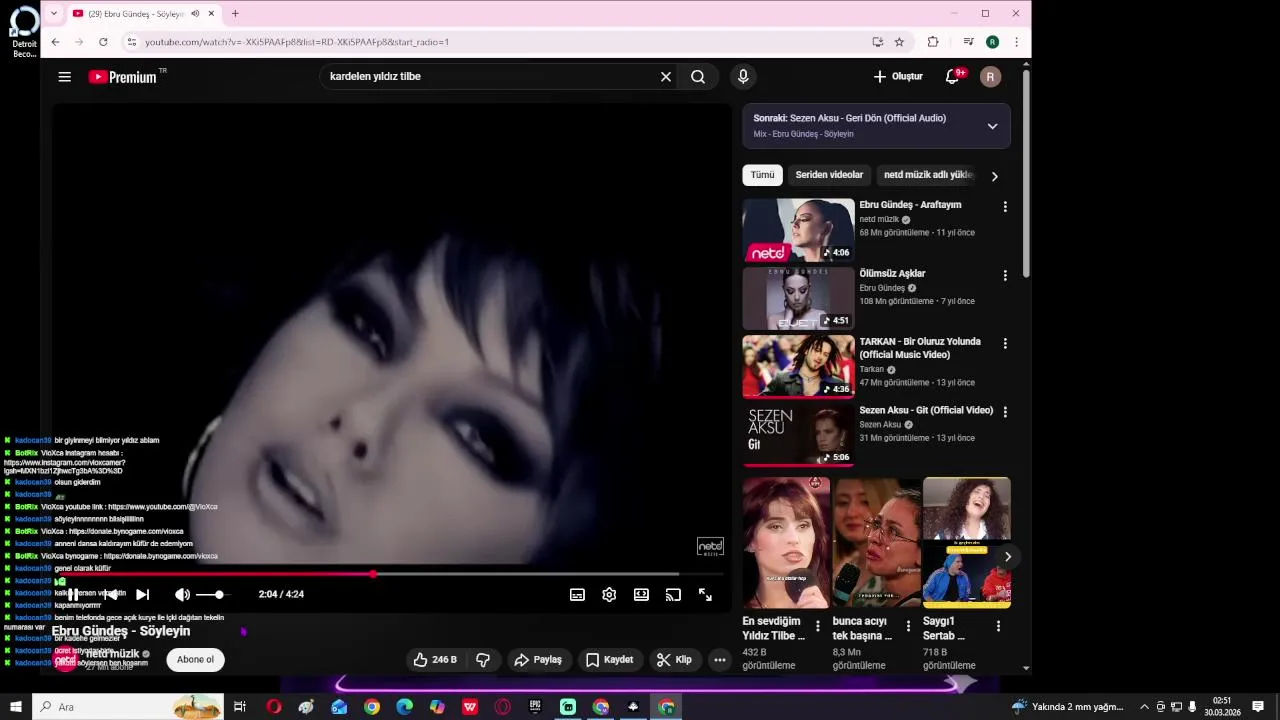Enter full screen mode in the player

click(x=705, y=594)
